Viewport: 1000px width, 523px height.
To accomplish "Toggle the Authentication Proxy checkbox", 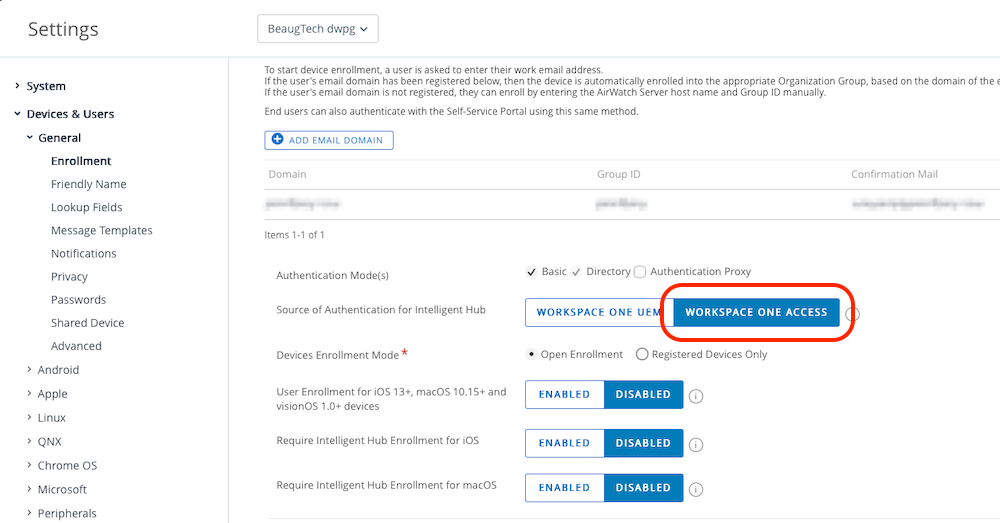I will point(640,272).
